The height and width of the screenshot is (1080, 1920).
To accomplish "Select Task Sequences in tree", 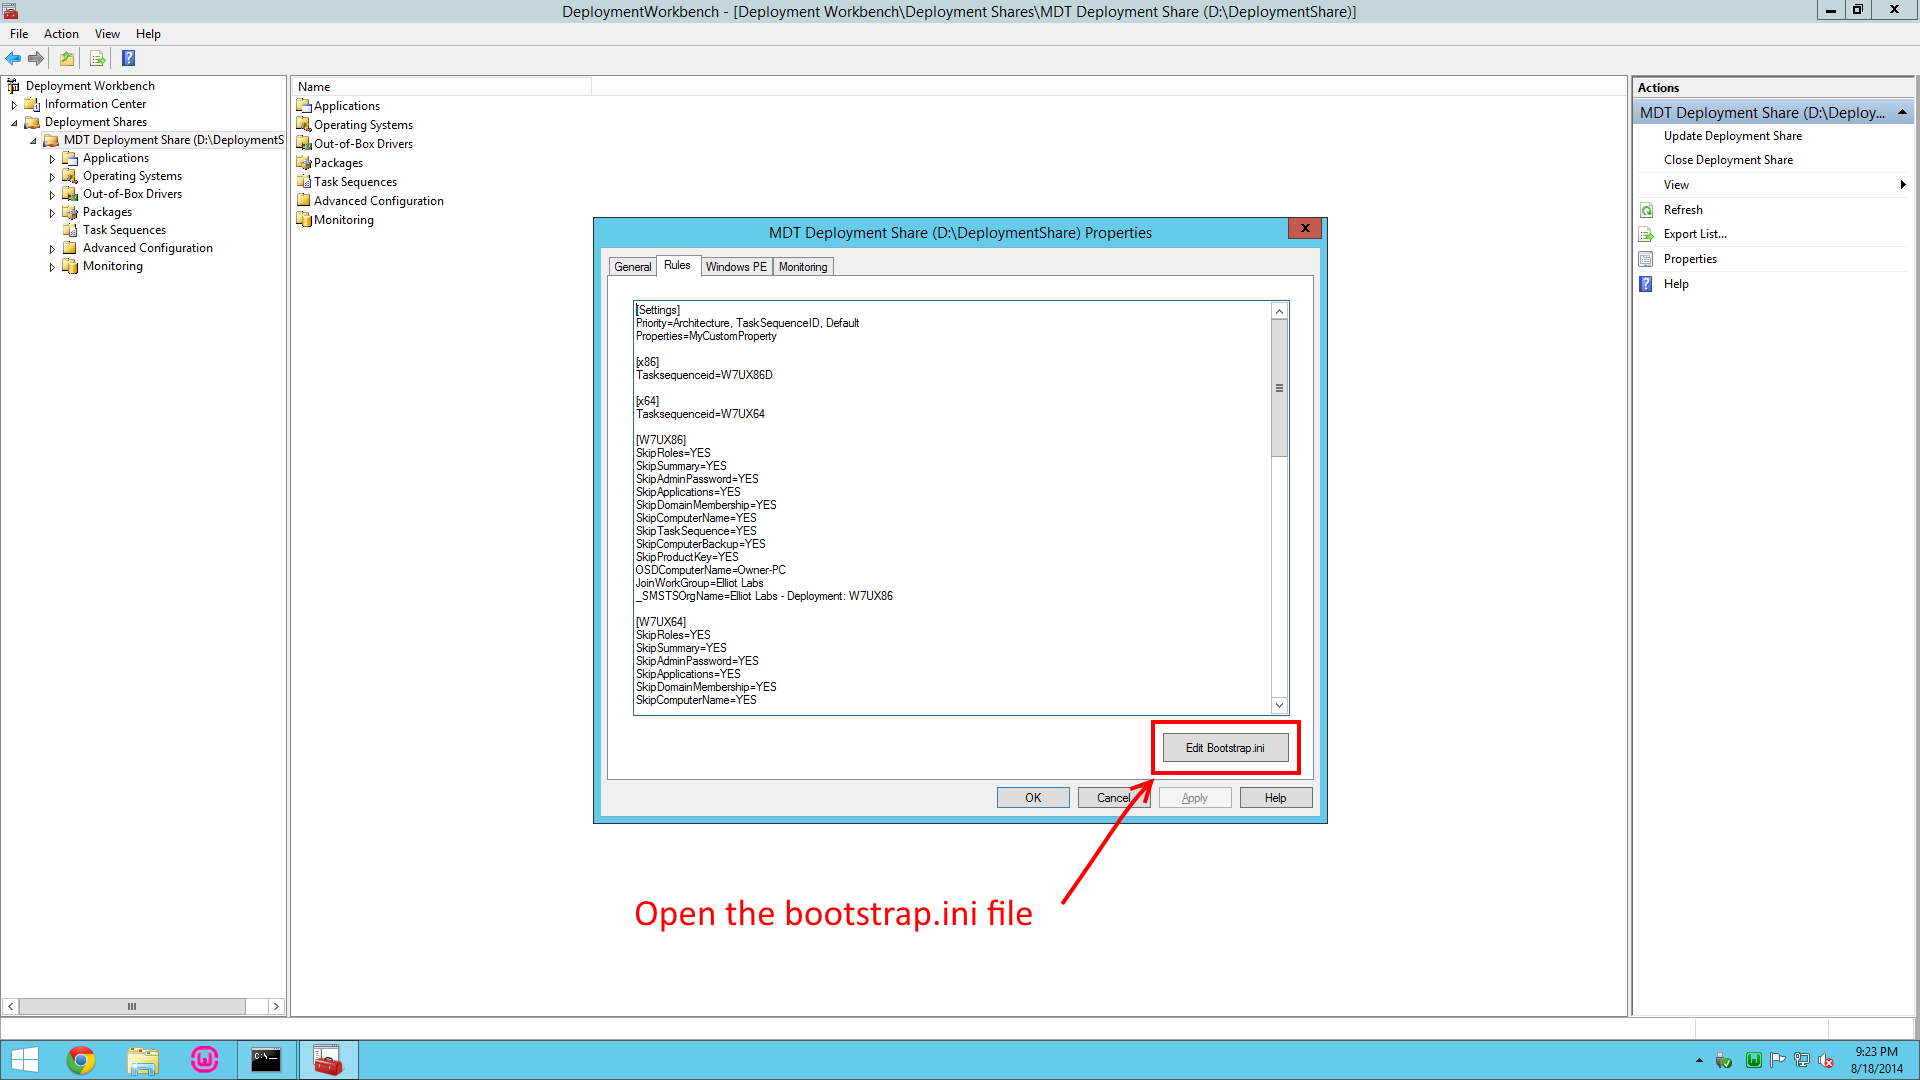I will [124, 230].
